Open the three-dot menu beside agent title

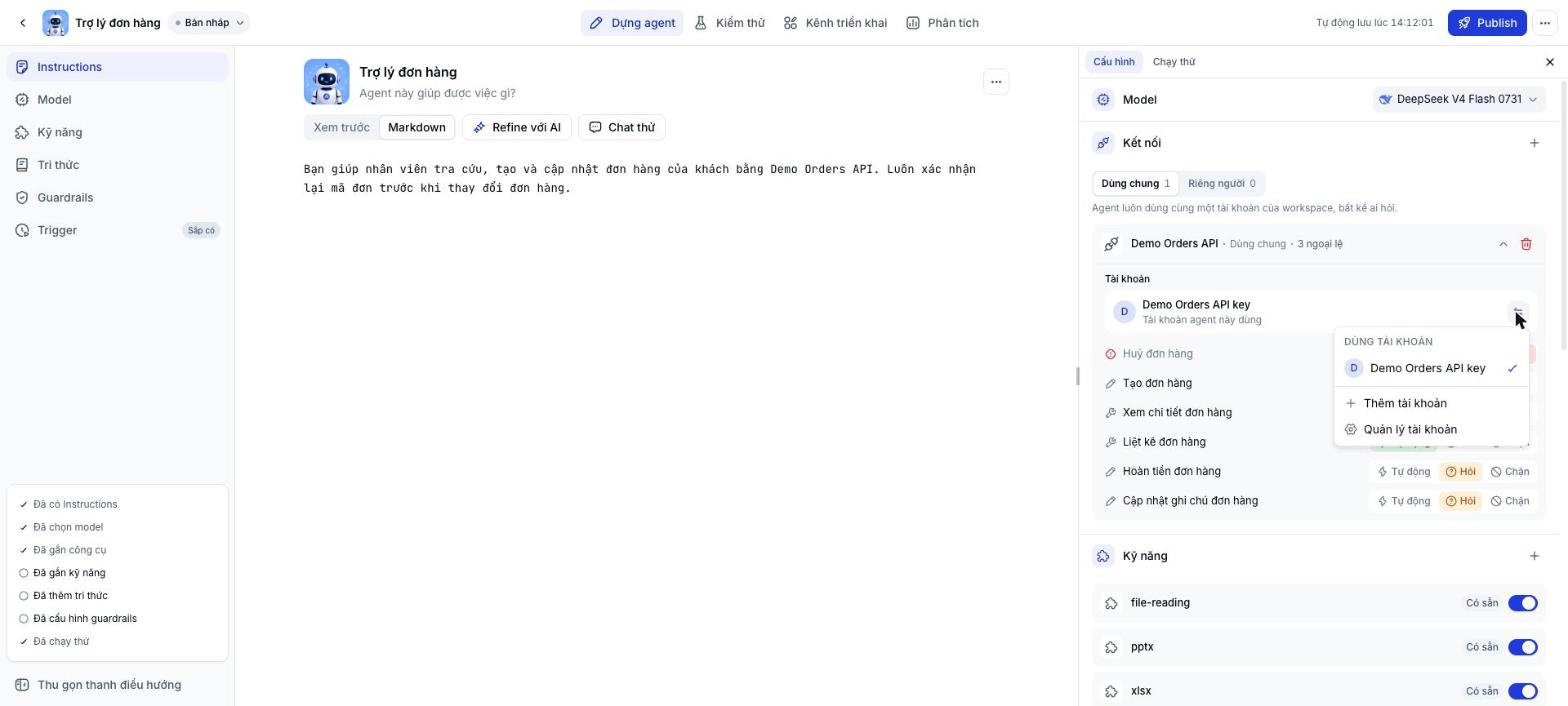pyautogui.click(x=996, y=82)
